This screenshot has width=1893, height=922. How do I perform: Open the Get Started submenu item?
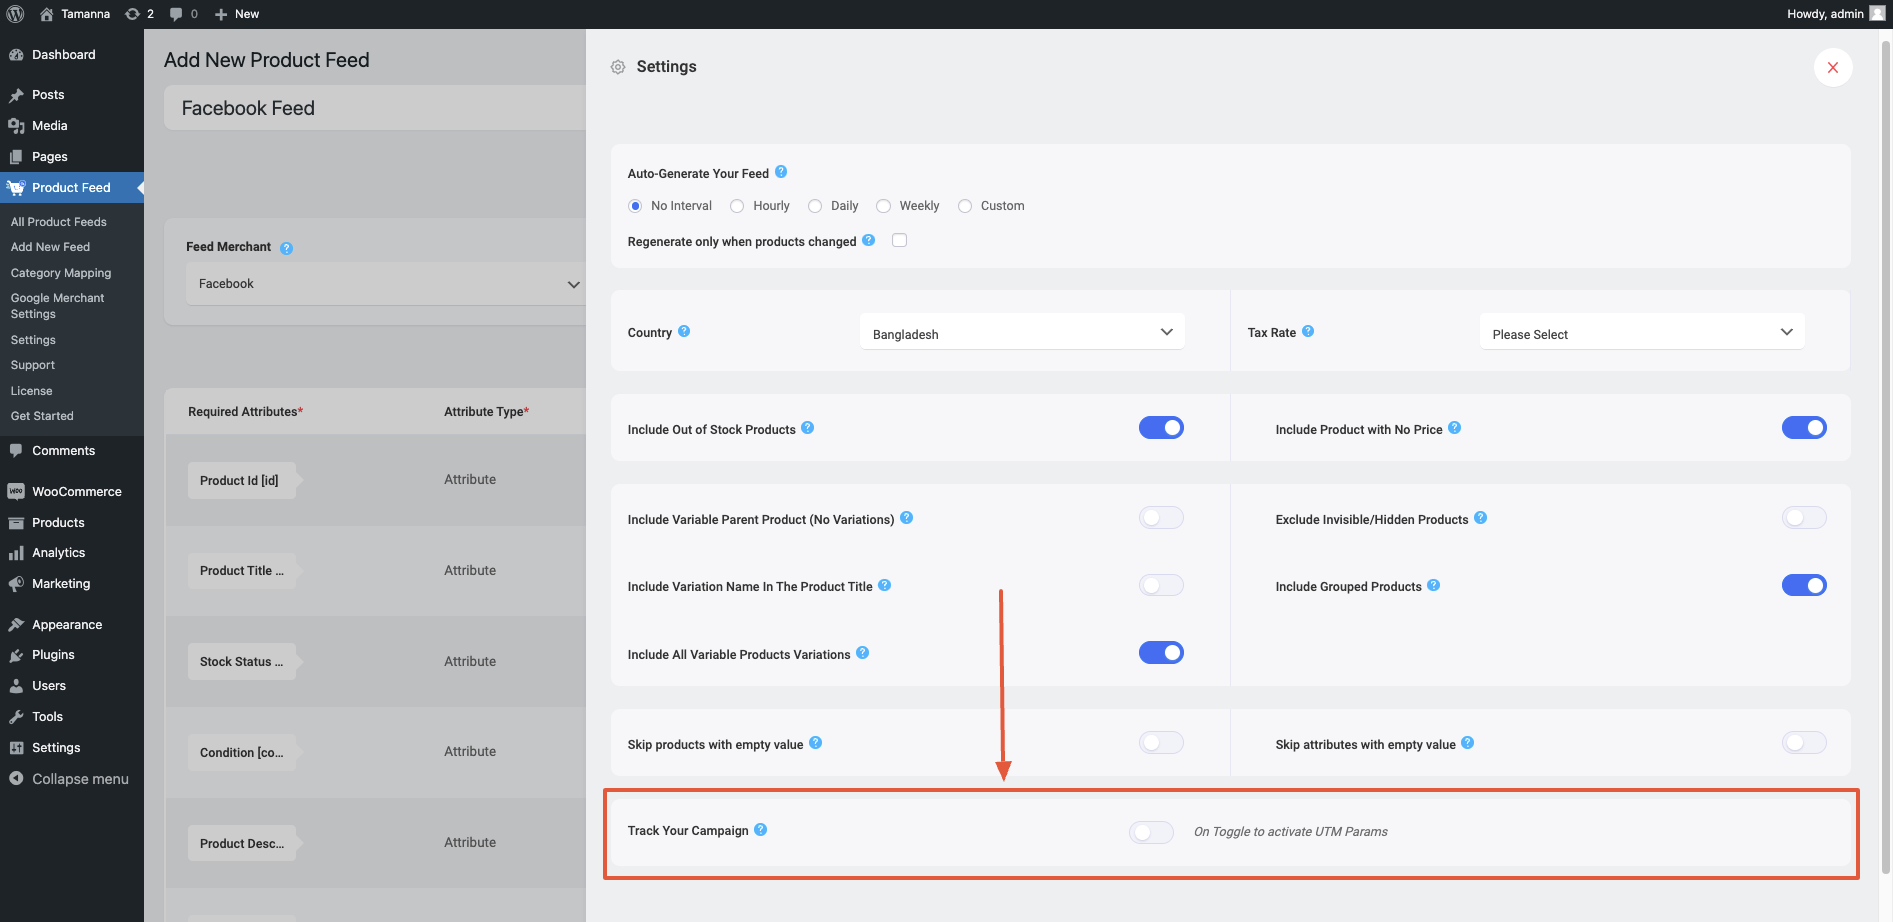[x=42, y=416]
